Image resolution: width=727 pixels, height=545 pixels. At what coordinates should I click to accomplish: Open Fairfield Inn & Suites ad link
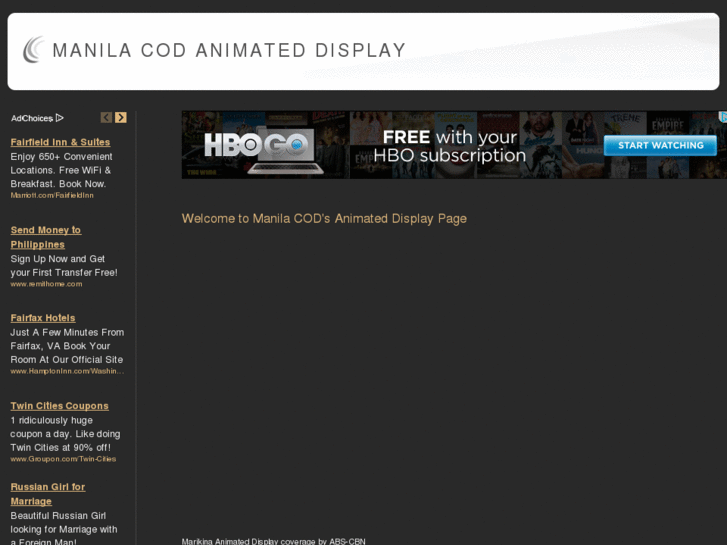(x=60, y=142)
